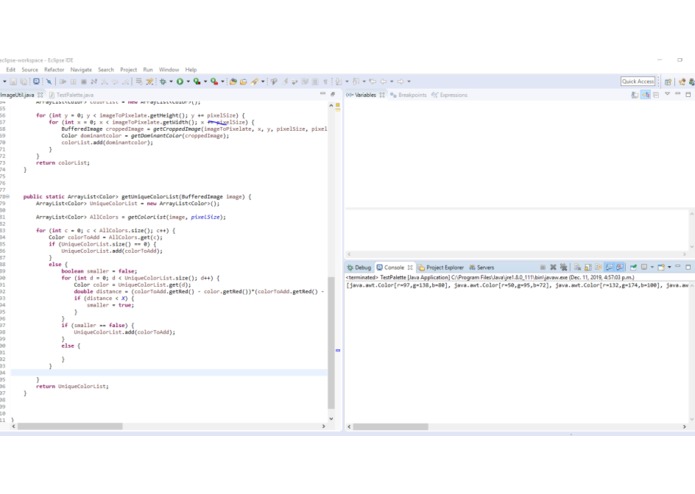Toggle the console Scroll Lock icon
Viewport: 695px width, 494px height.
[x=588, y=267]
